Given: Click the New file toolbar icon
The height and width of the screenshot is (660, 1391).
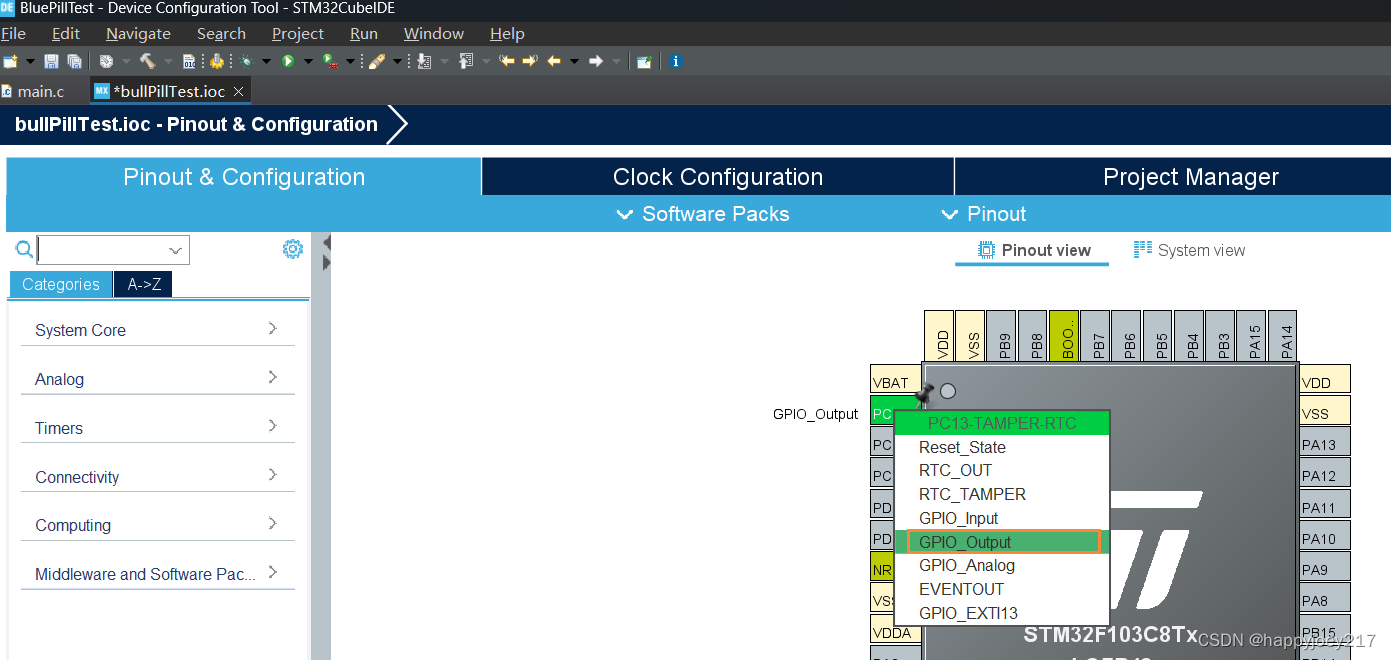Looking at the screenshot, I should (10, 61).
